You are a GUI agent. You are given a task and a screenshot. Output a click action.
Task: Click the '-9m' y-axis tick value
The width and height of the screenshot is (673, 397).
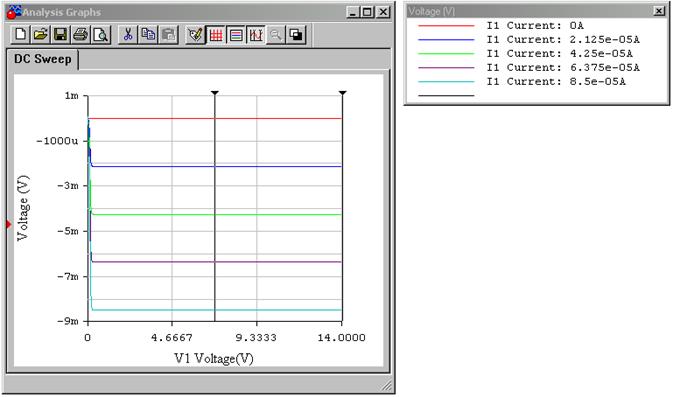tap(68, 321)
